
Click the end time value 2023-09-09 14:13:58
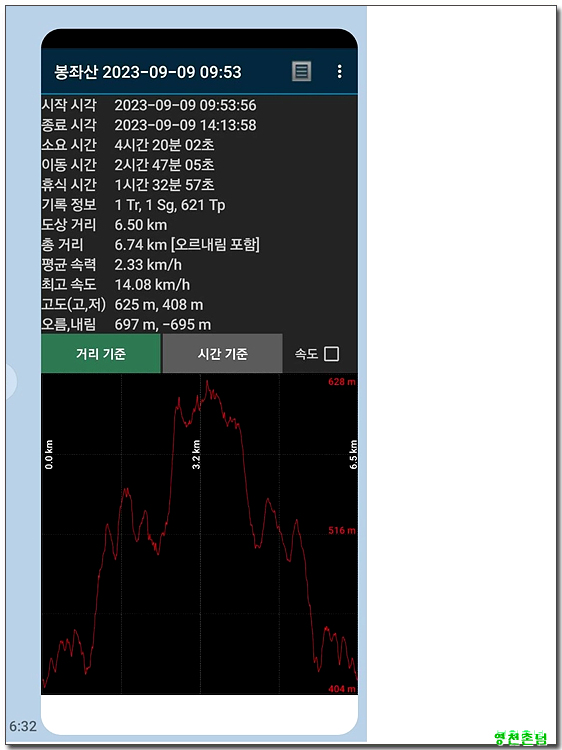click(186, 125)
